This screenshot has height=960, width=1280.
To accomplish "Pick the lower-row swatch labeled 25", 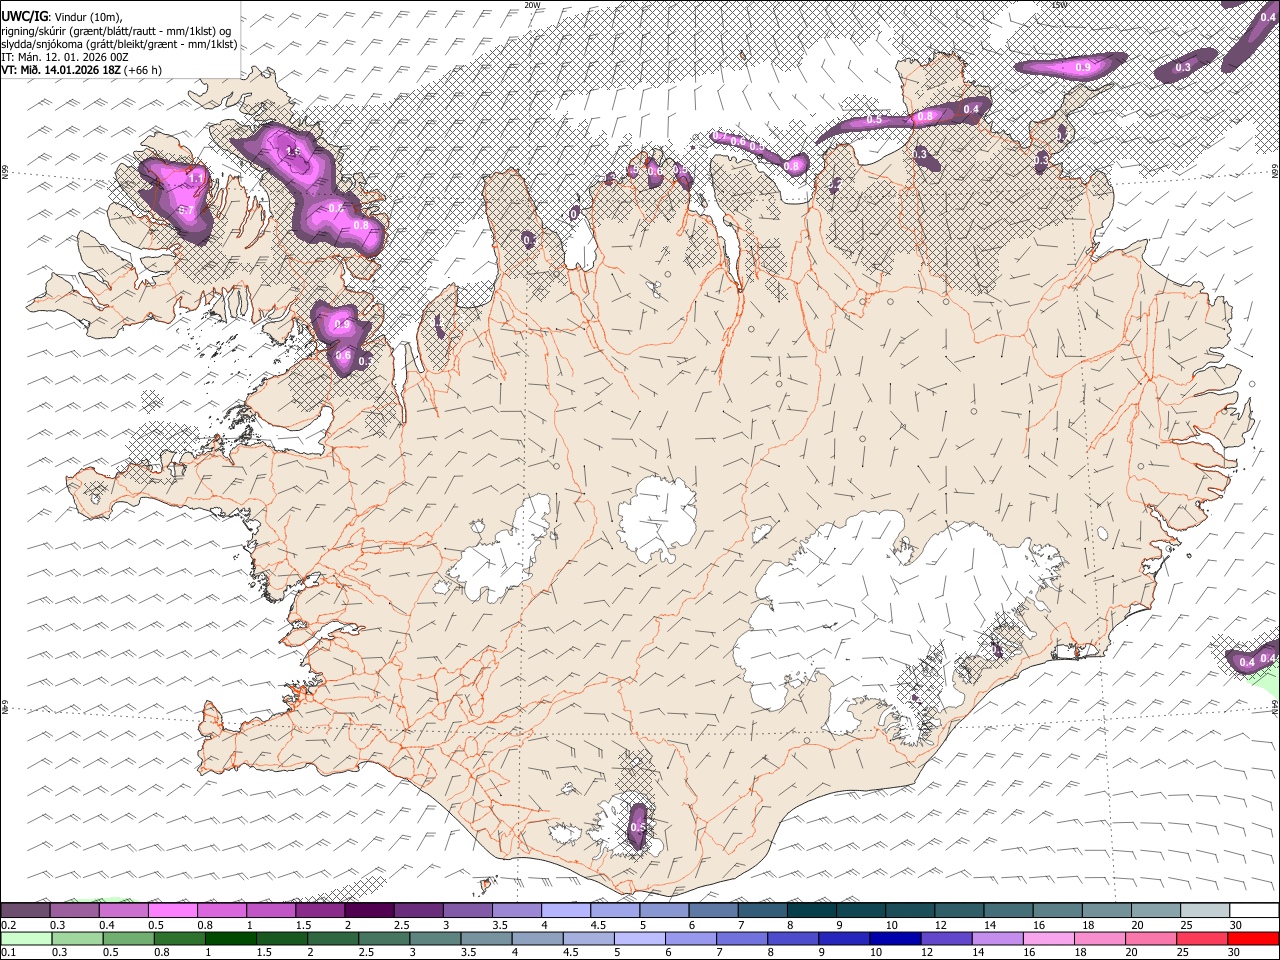I will (1202, 938).
